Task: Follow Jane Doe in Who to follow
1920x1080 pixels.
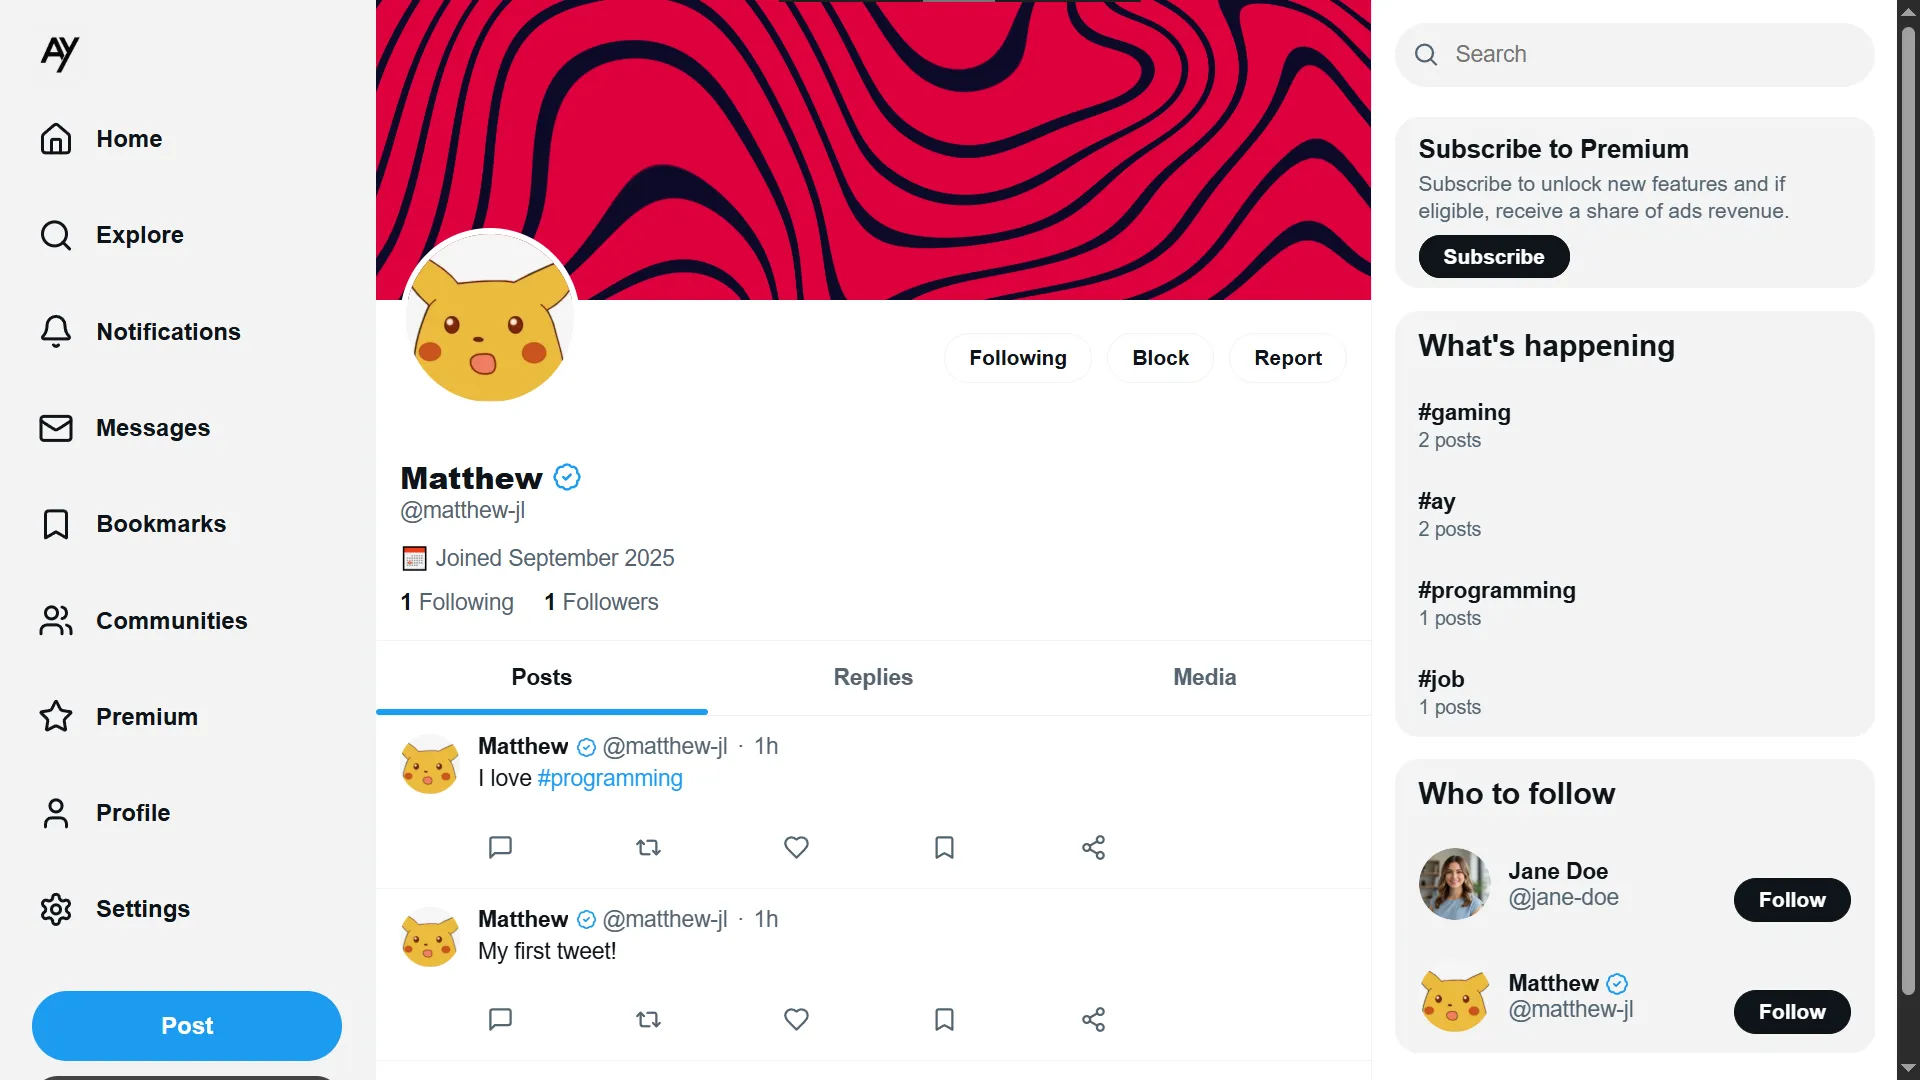Action: point(1791,900)
